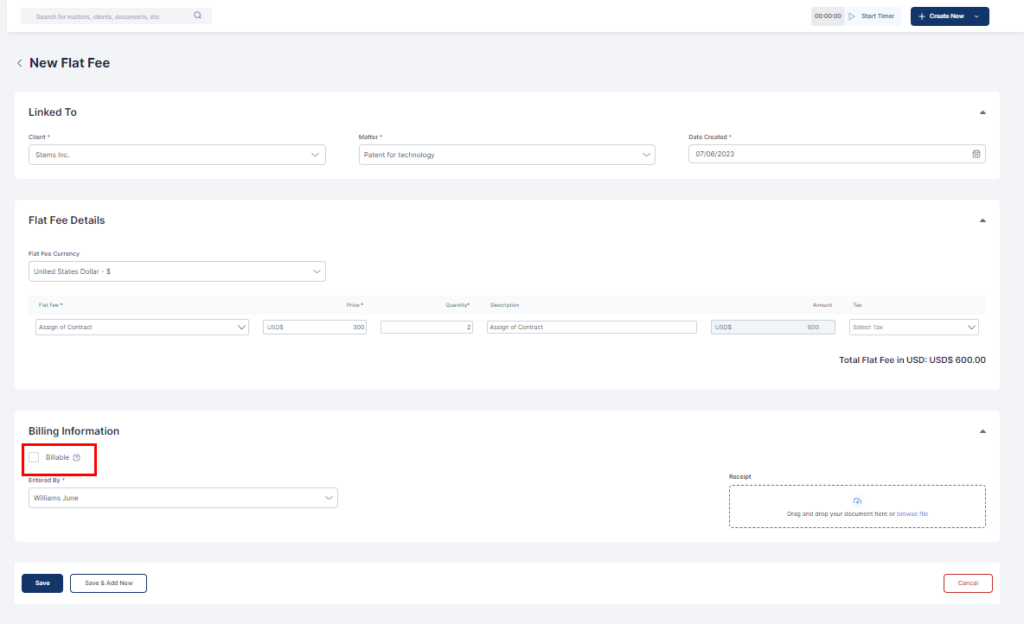Viewport: 1024px width, 624px height.
Task: Collapse the Billing Information section
Action: click(982, 431)
